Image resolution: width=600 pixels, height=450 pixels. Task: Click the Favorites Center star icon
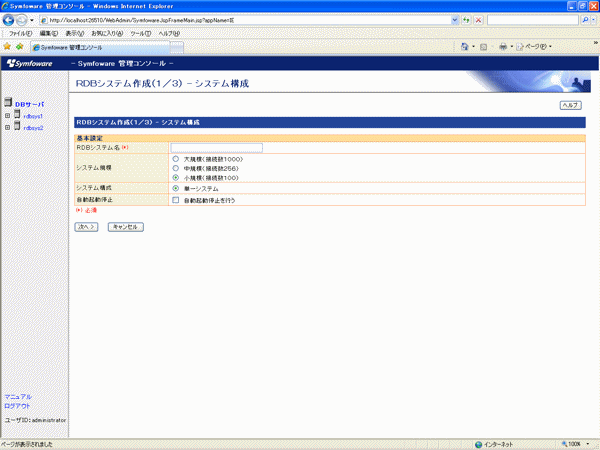click(7, 46)
